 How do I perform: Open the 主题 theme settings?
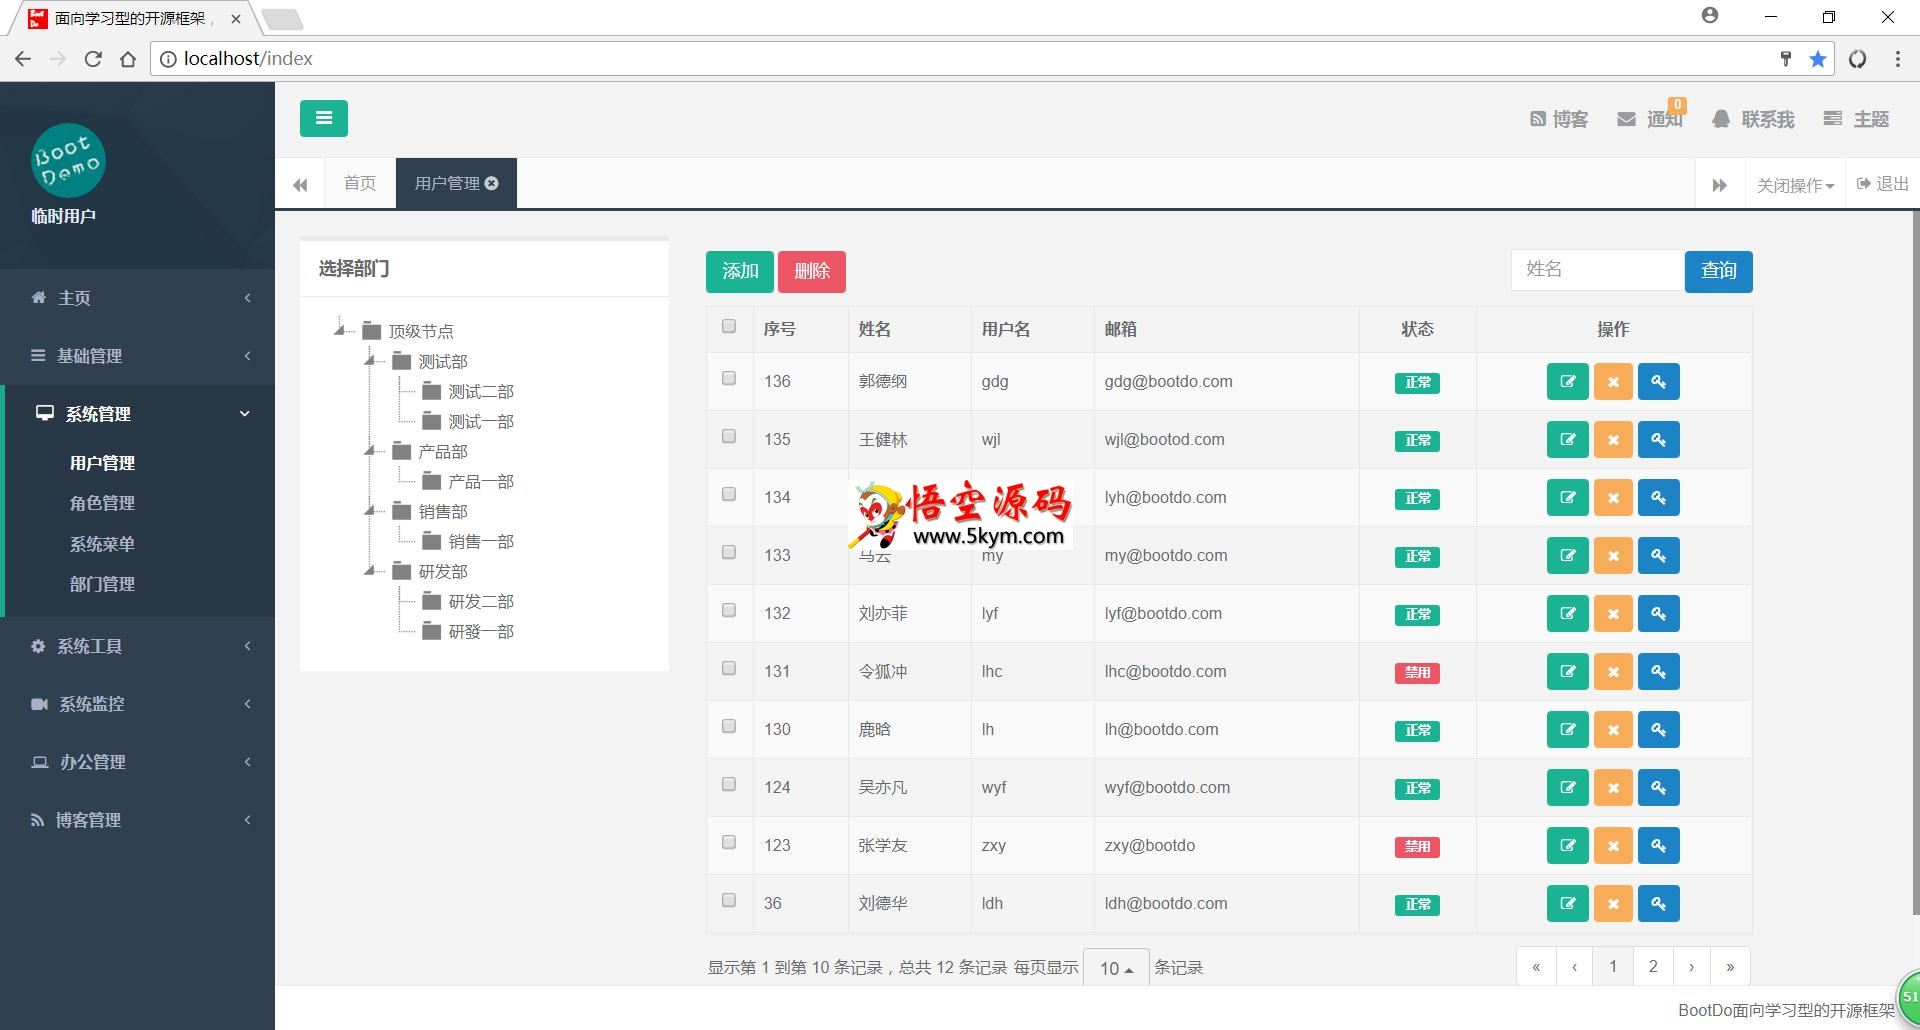coord(1856,119)
